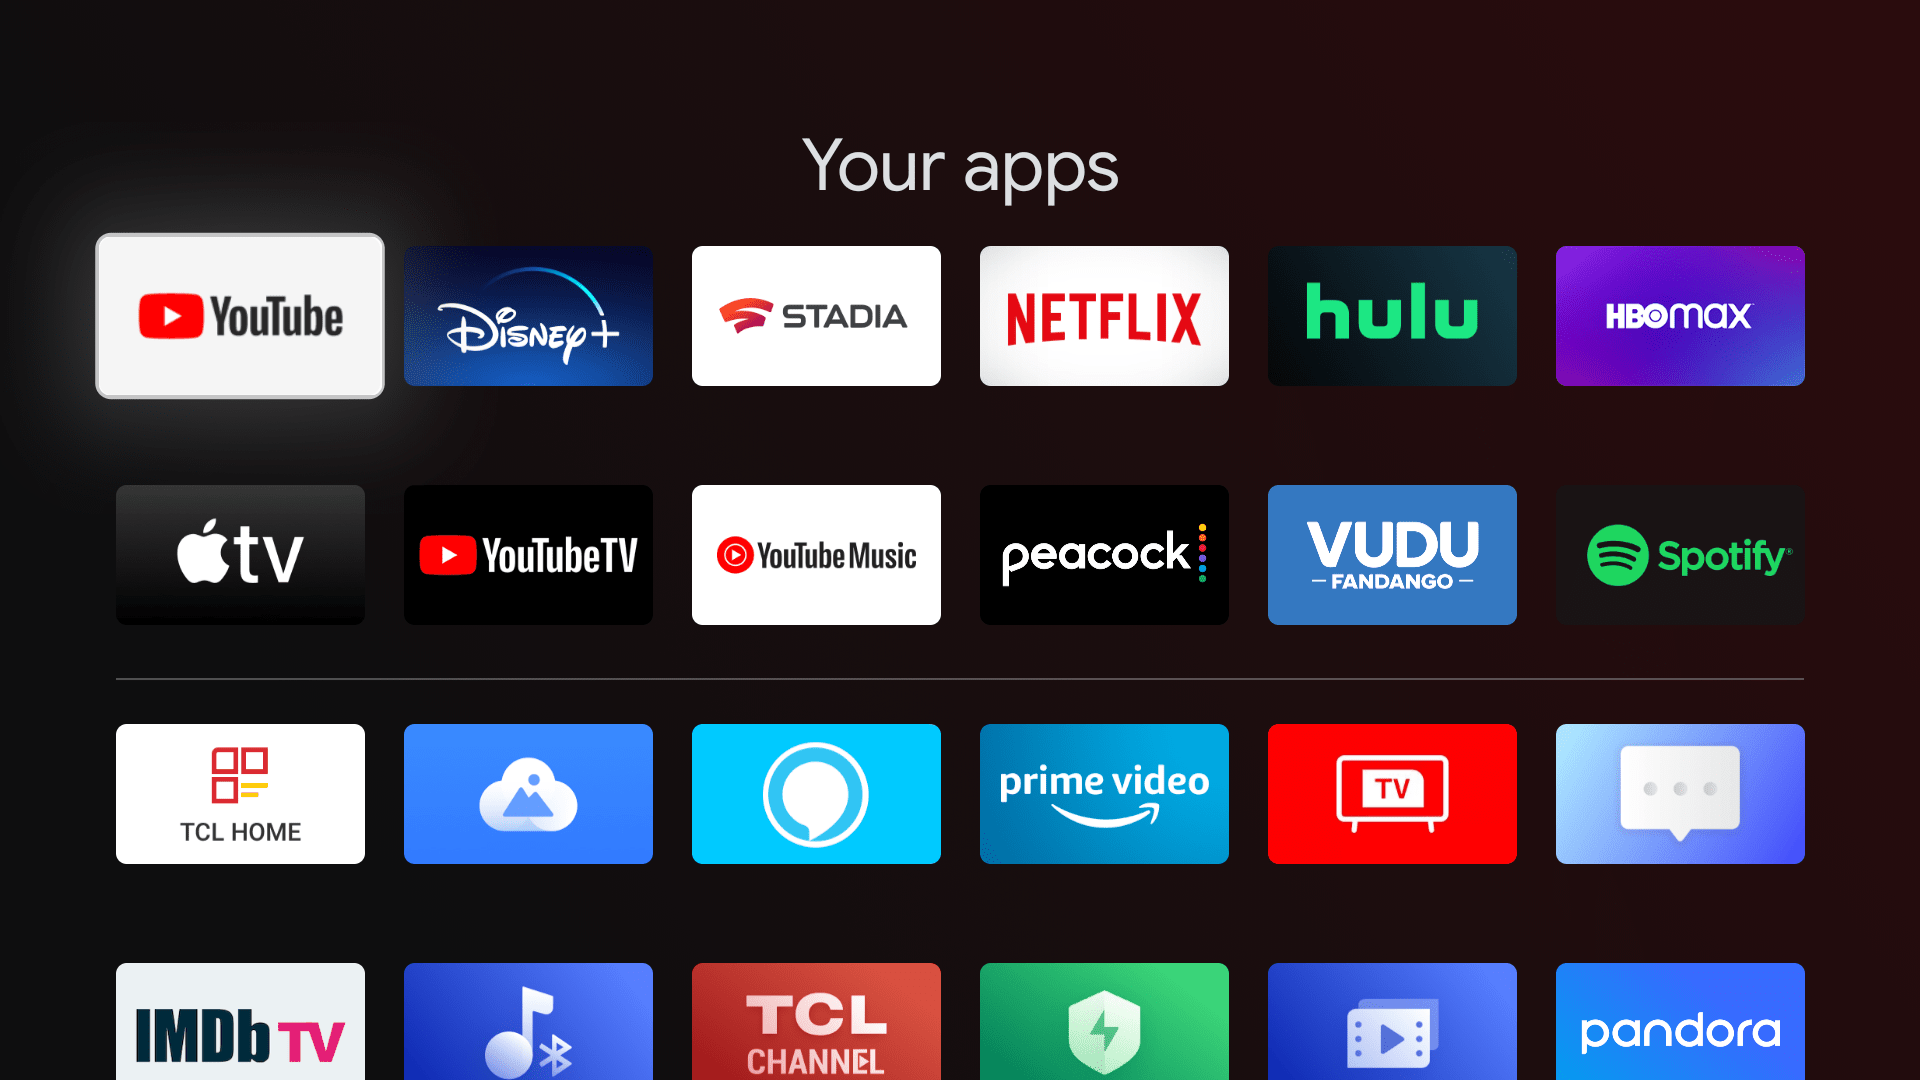Open Apple TV app
Viewport: 1920px width, 1080px height.
coord(241,555)
